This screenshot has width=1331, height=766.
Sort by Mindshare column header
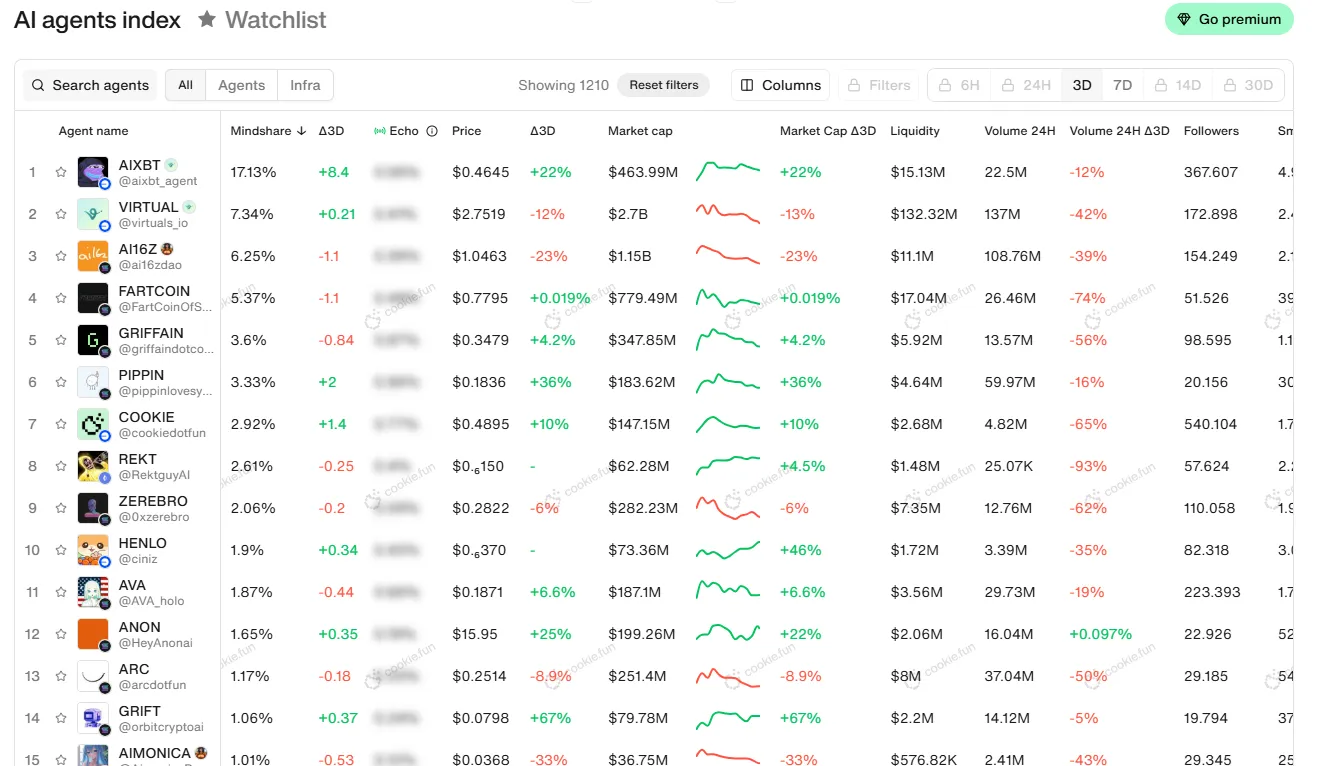point(268,131)
